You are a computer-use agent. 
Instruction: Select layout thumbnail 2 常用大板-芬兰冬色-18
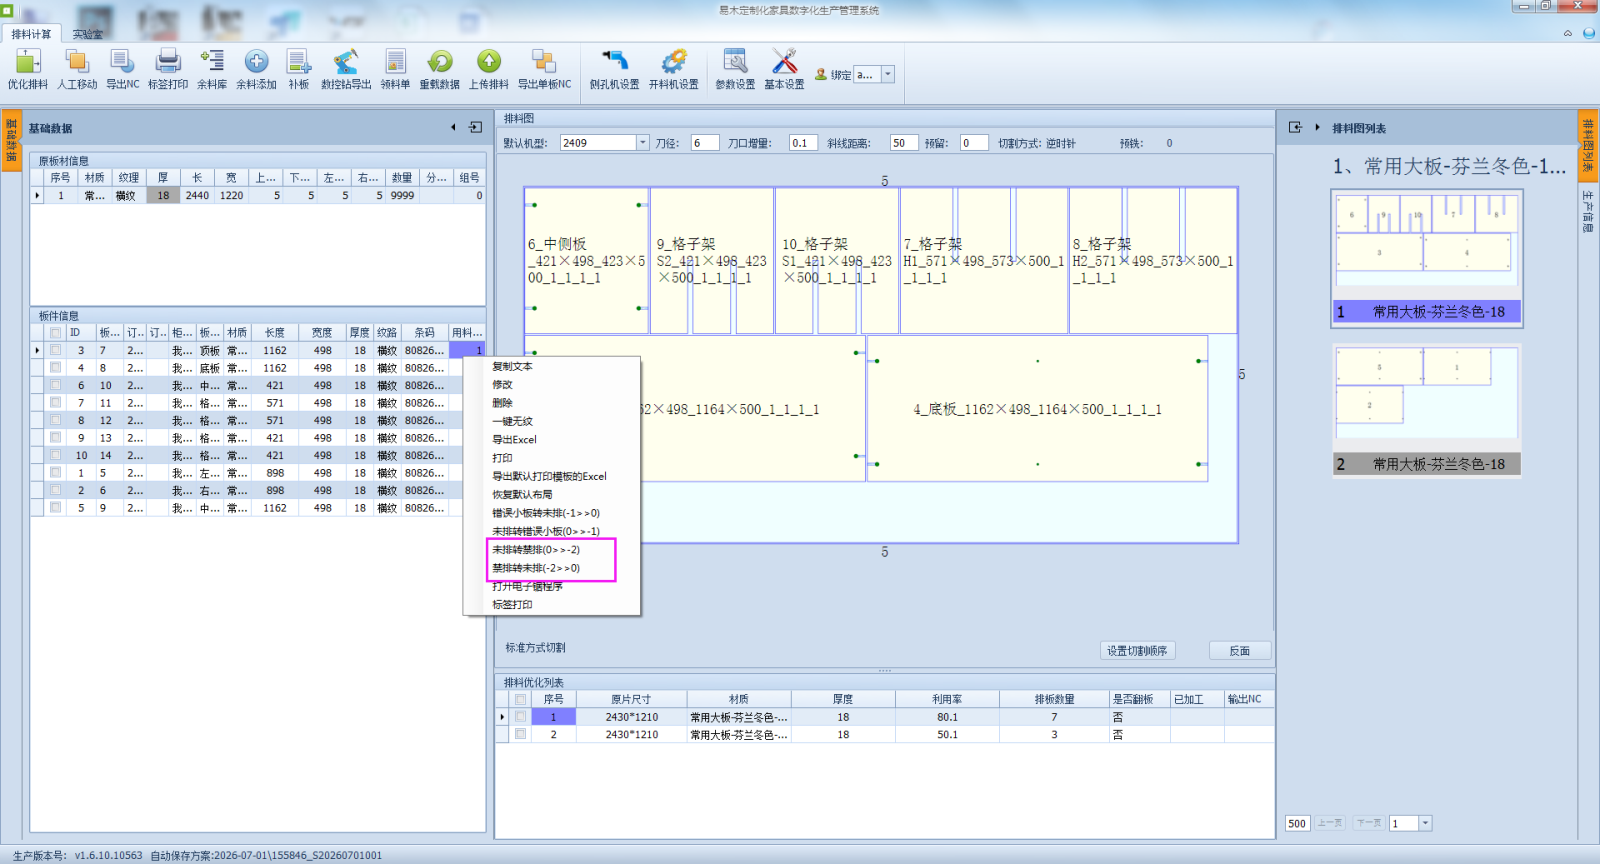click(1426, 410)
